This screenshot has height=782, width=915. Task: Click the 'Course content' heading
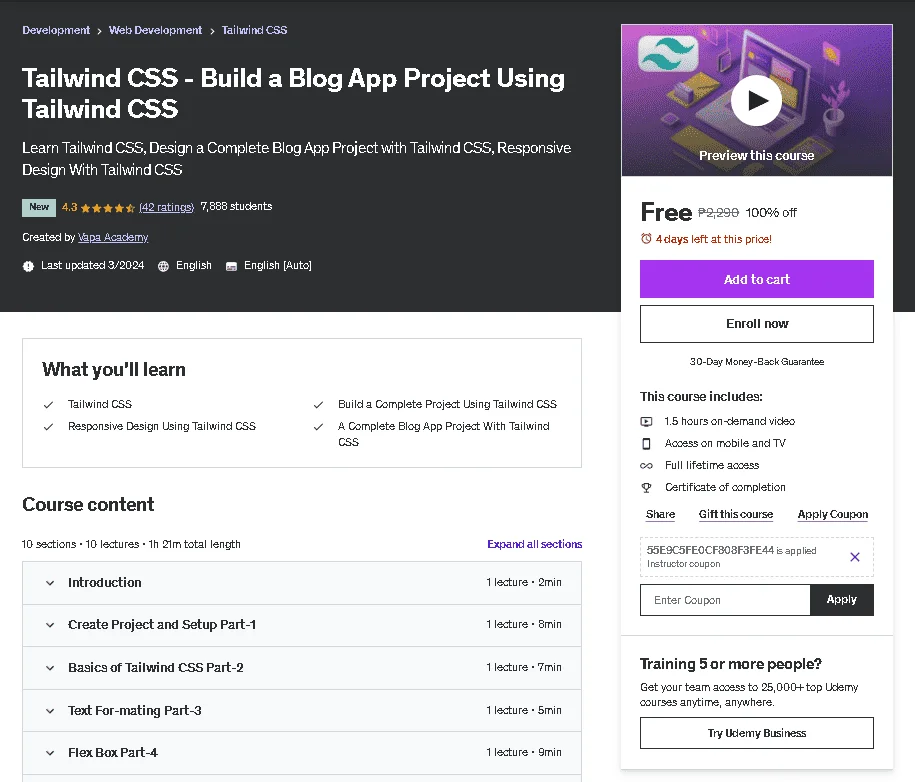pos(88,504)
